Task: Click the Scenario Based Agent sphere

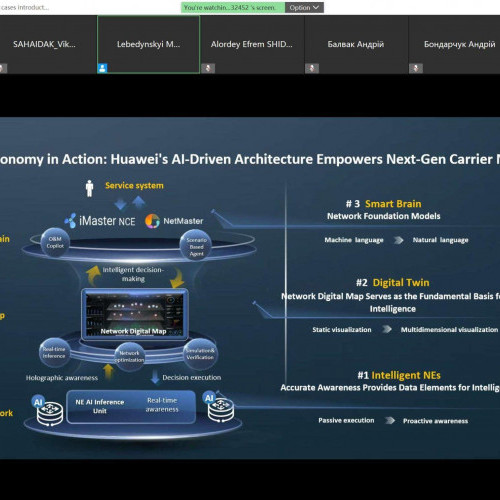Action: pyautogui.click(x=196, y=246)
